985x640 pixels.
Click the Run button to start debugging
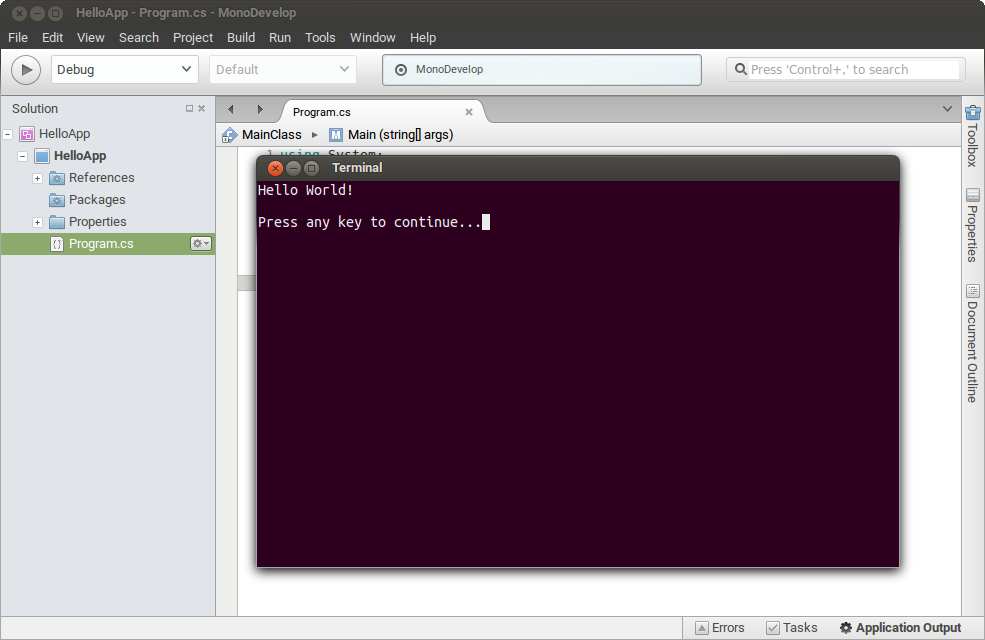point(25,69)
